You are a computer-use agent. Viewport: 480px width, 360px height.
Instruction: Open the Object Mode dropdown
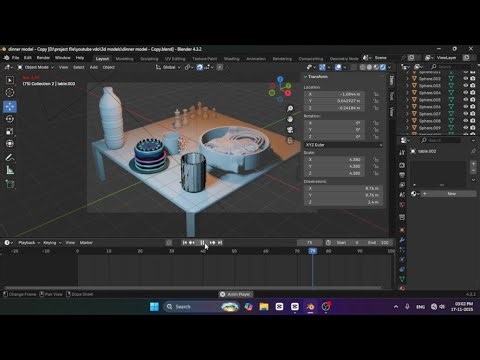click(36, 67)
